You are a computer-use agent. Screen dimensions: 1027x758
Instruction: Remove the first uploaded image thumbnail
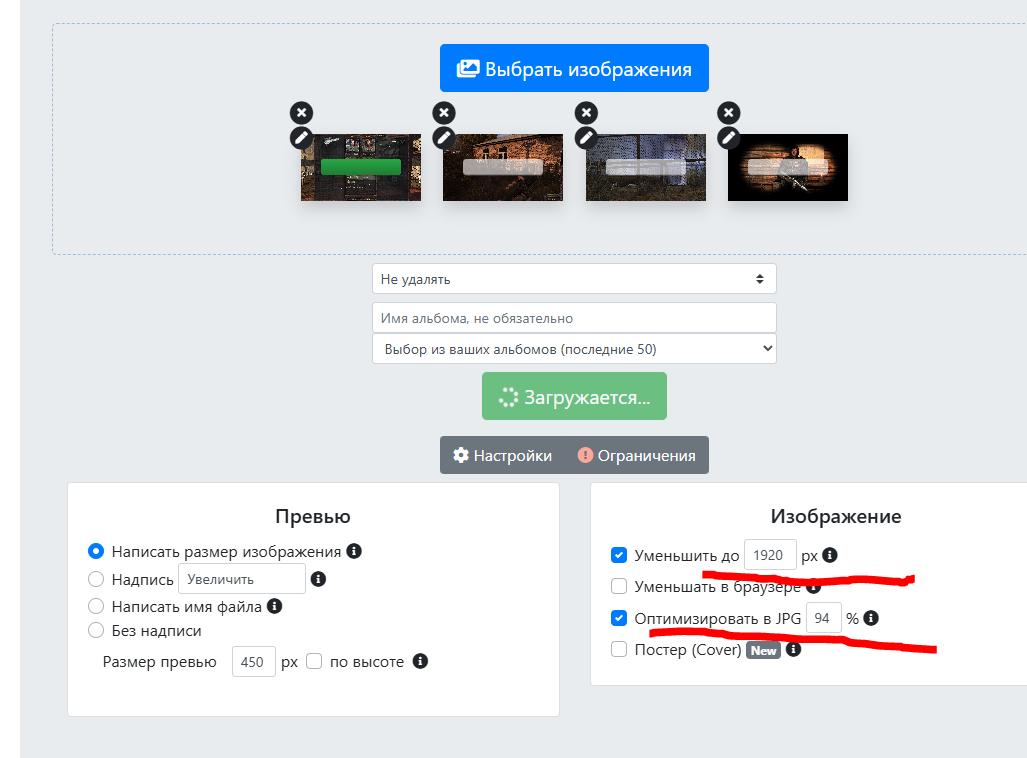click(302, 113)
